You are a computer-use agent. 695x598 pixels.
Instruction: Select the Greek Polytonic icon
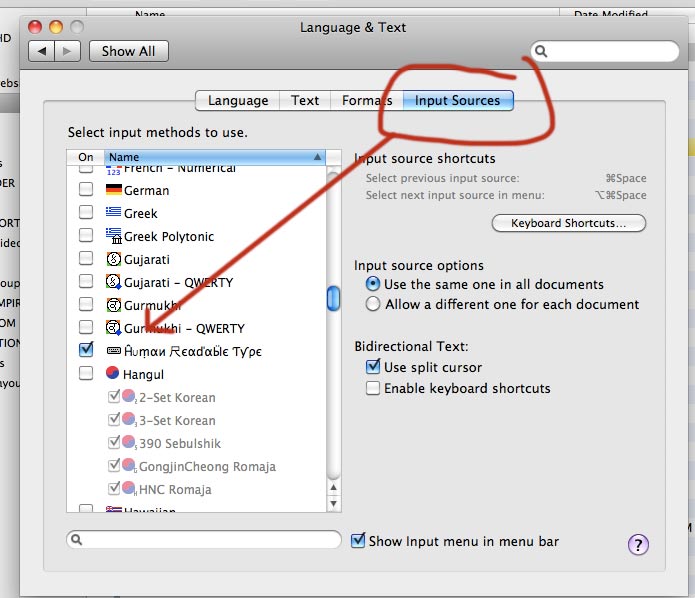coord(114,236)
